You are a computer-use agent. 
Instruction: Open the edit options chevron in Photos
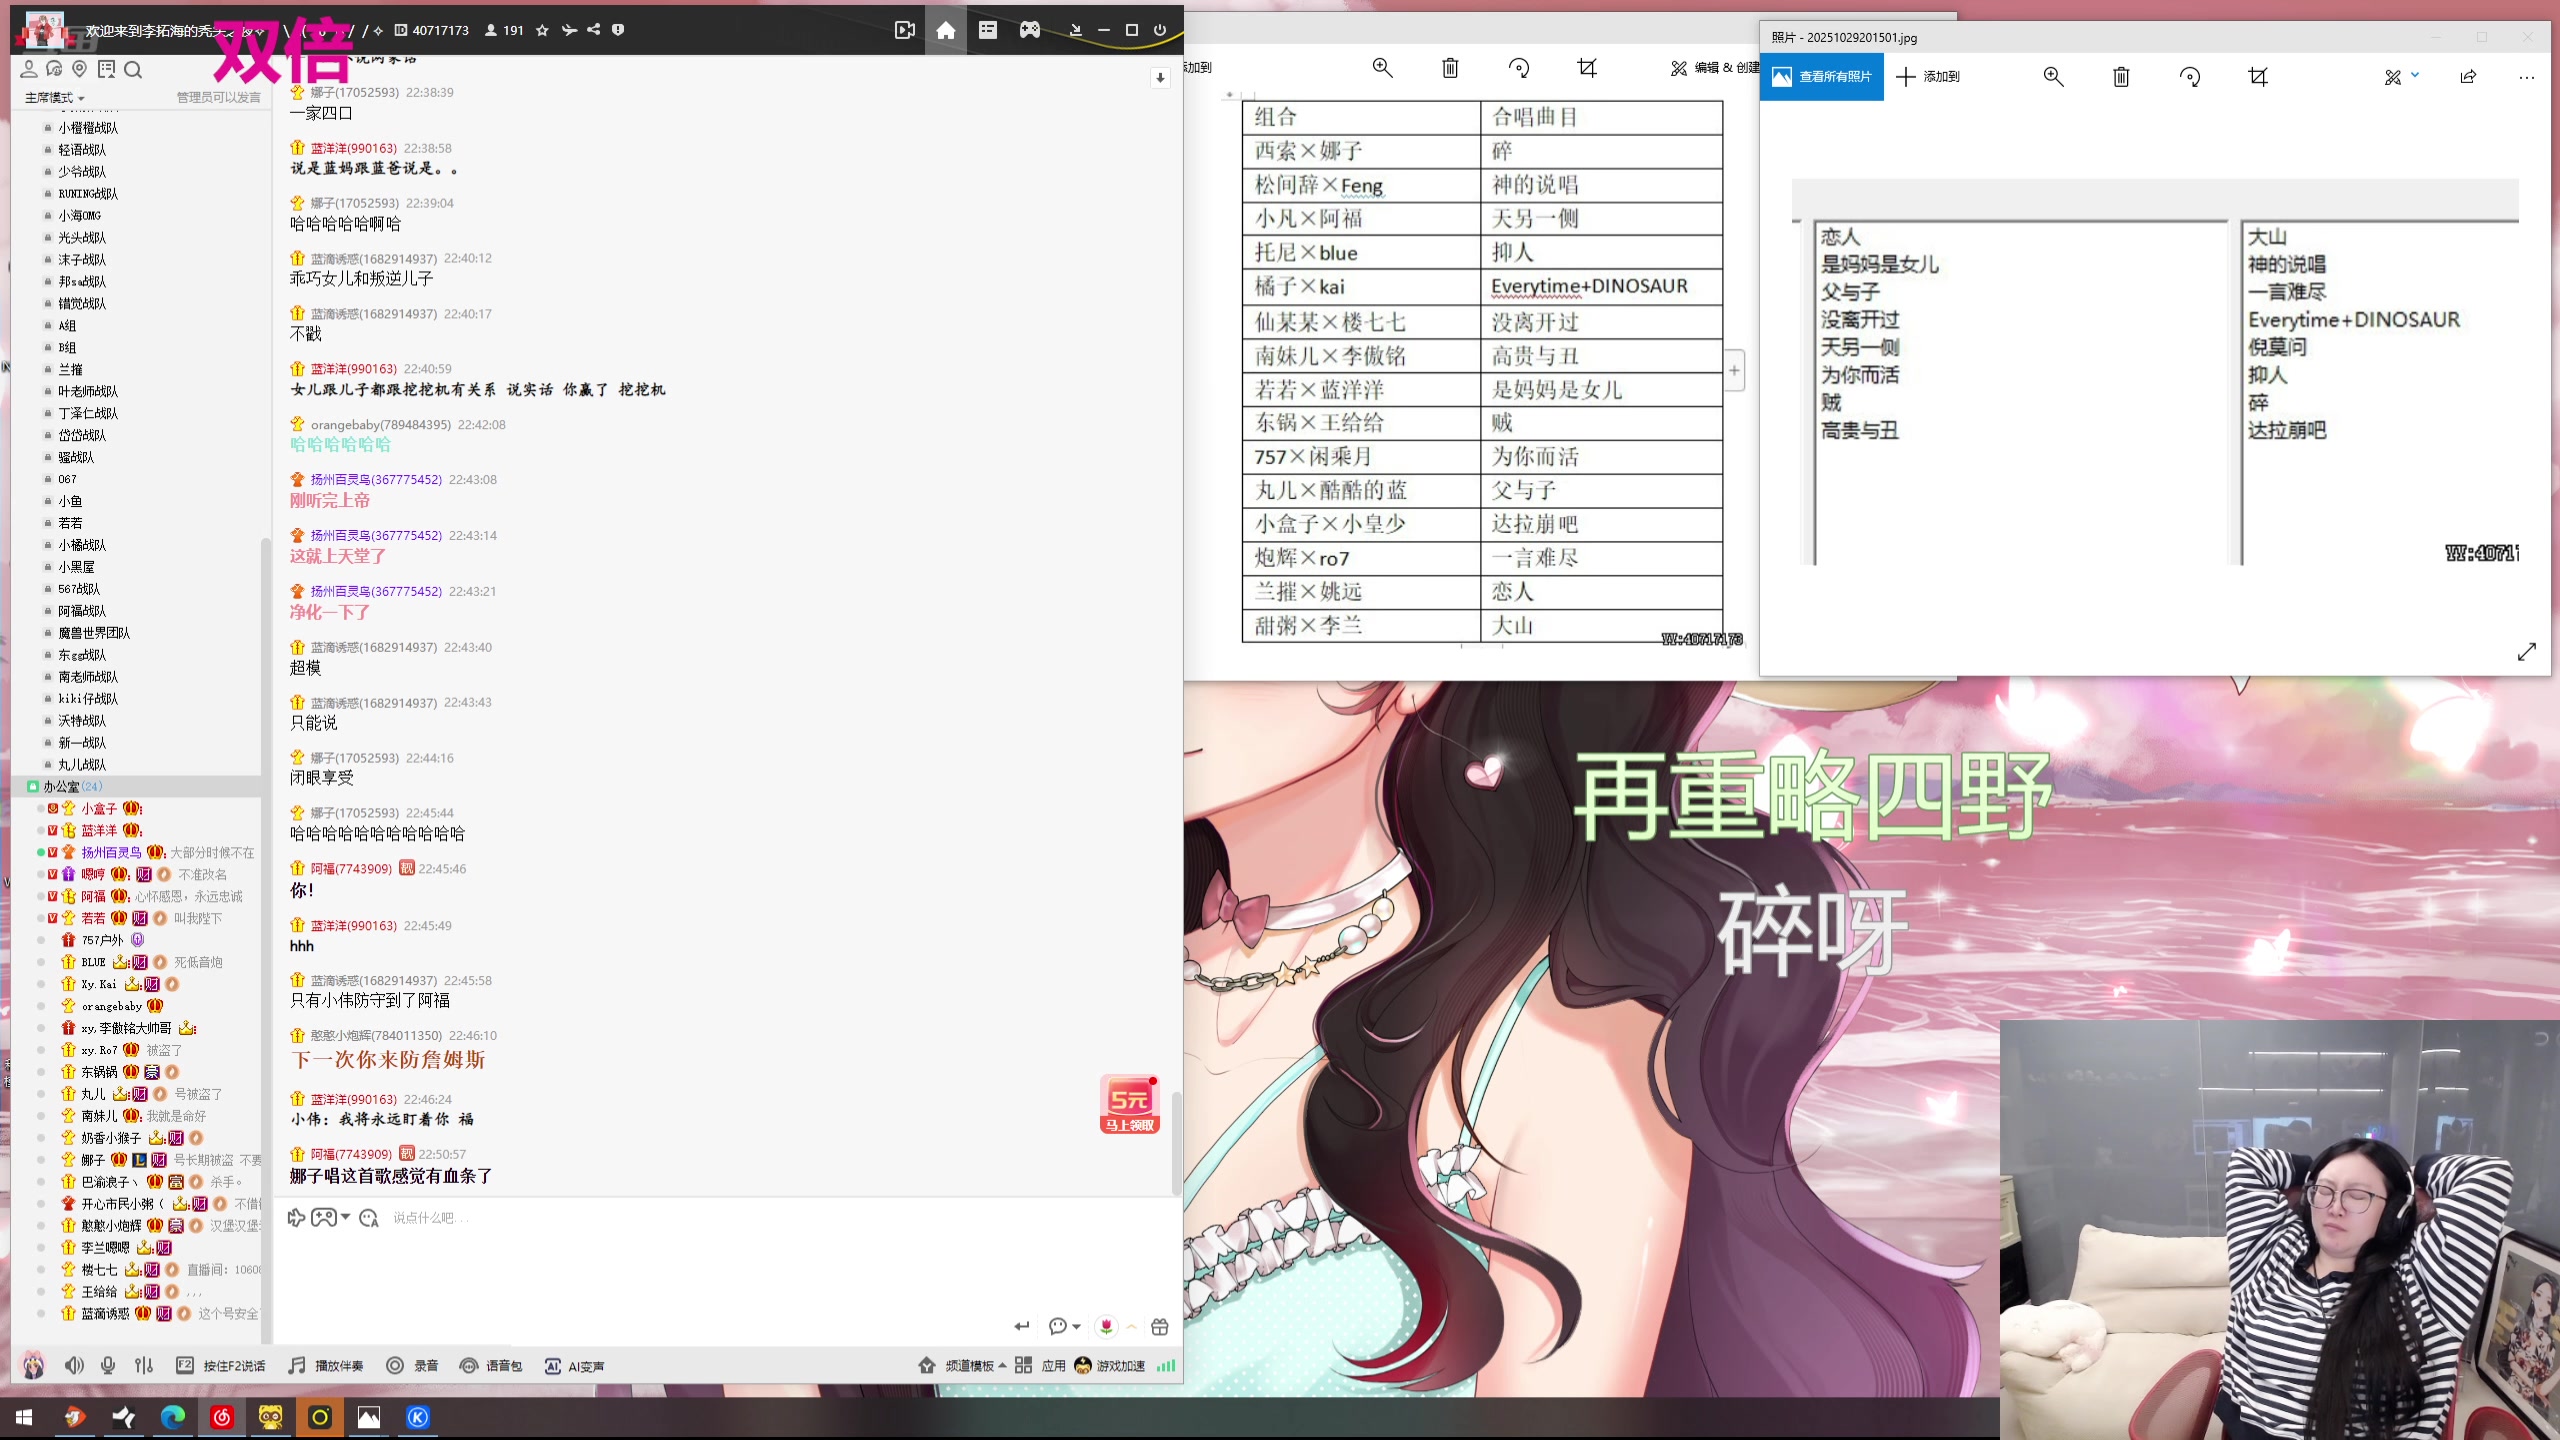tap(2414, 77)
